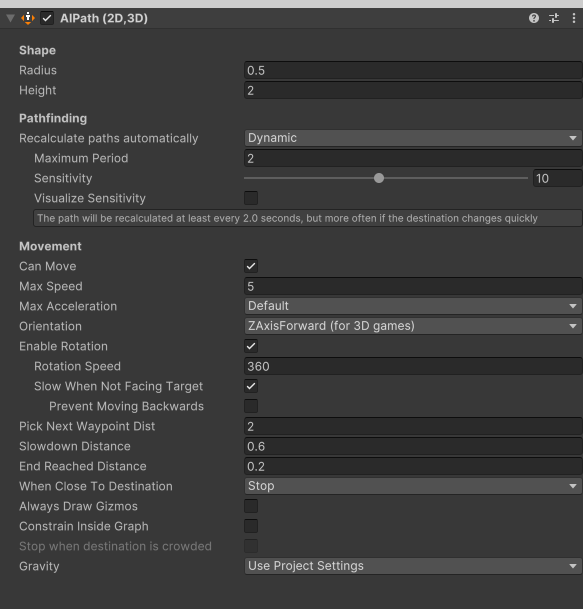Click the Max Speed input field
Viewport: 583px width, 609px height.
(x=413, y=286)
